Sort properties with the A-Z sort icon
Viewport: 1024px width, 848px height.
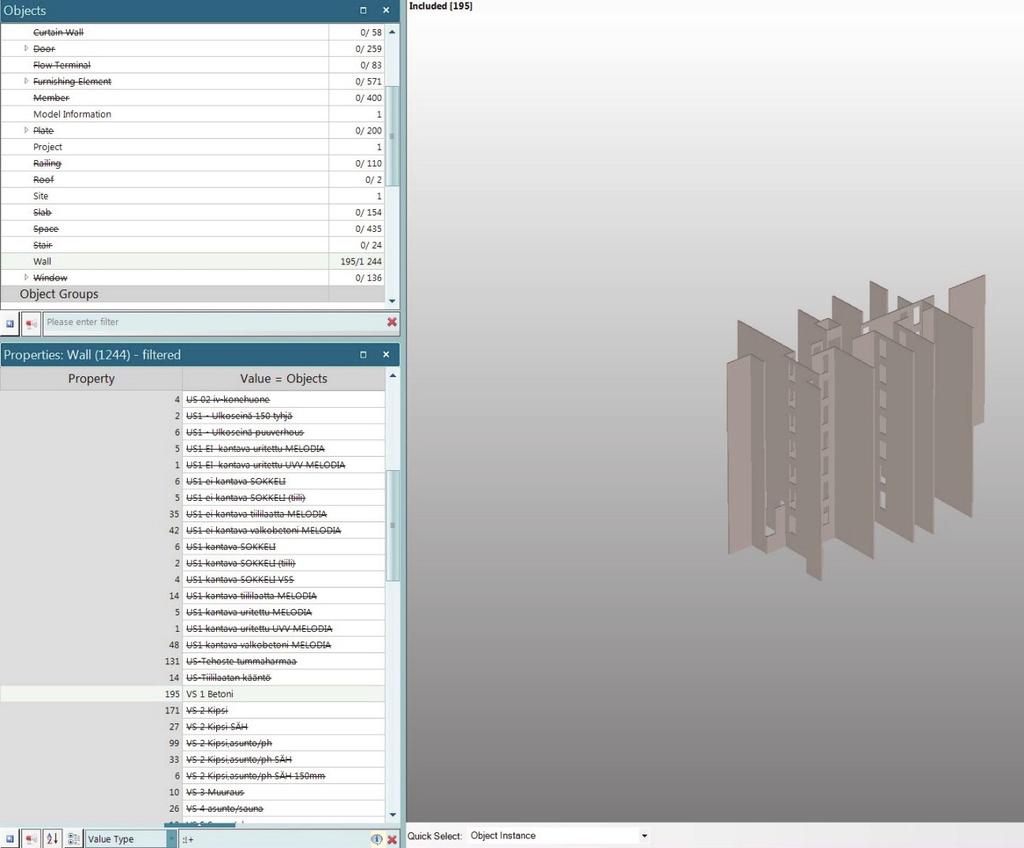[52, 839]
